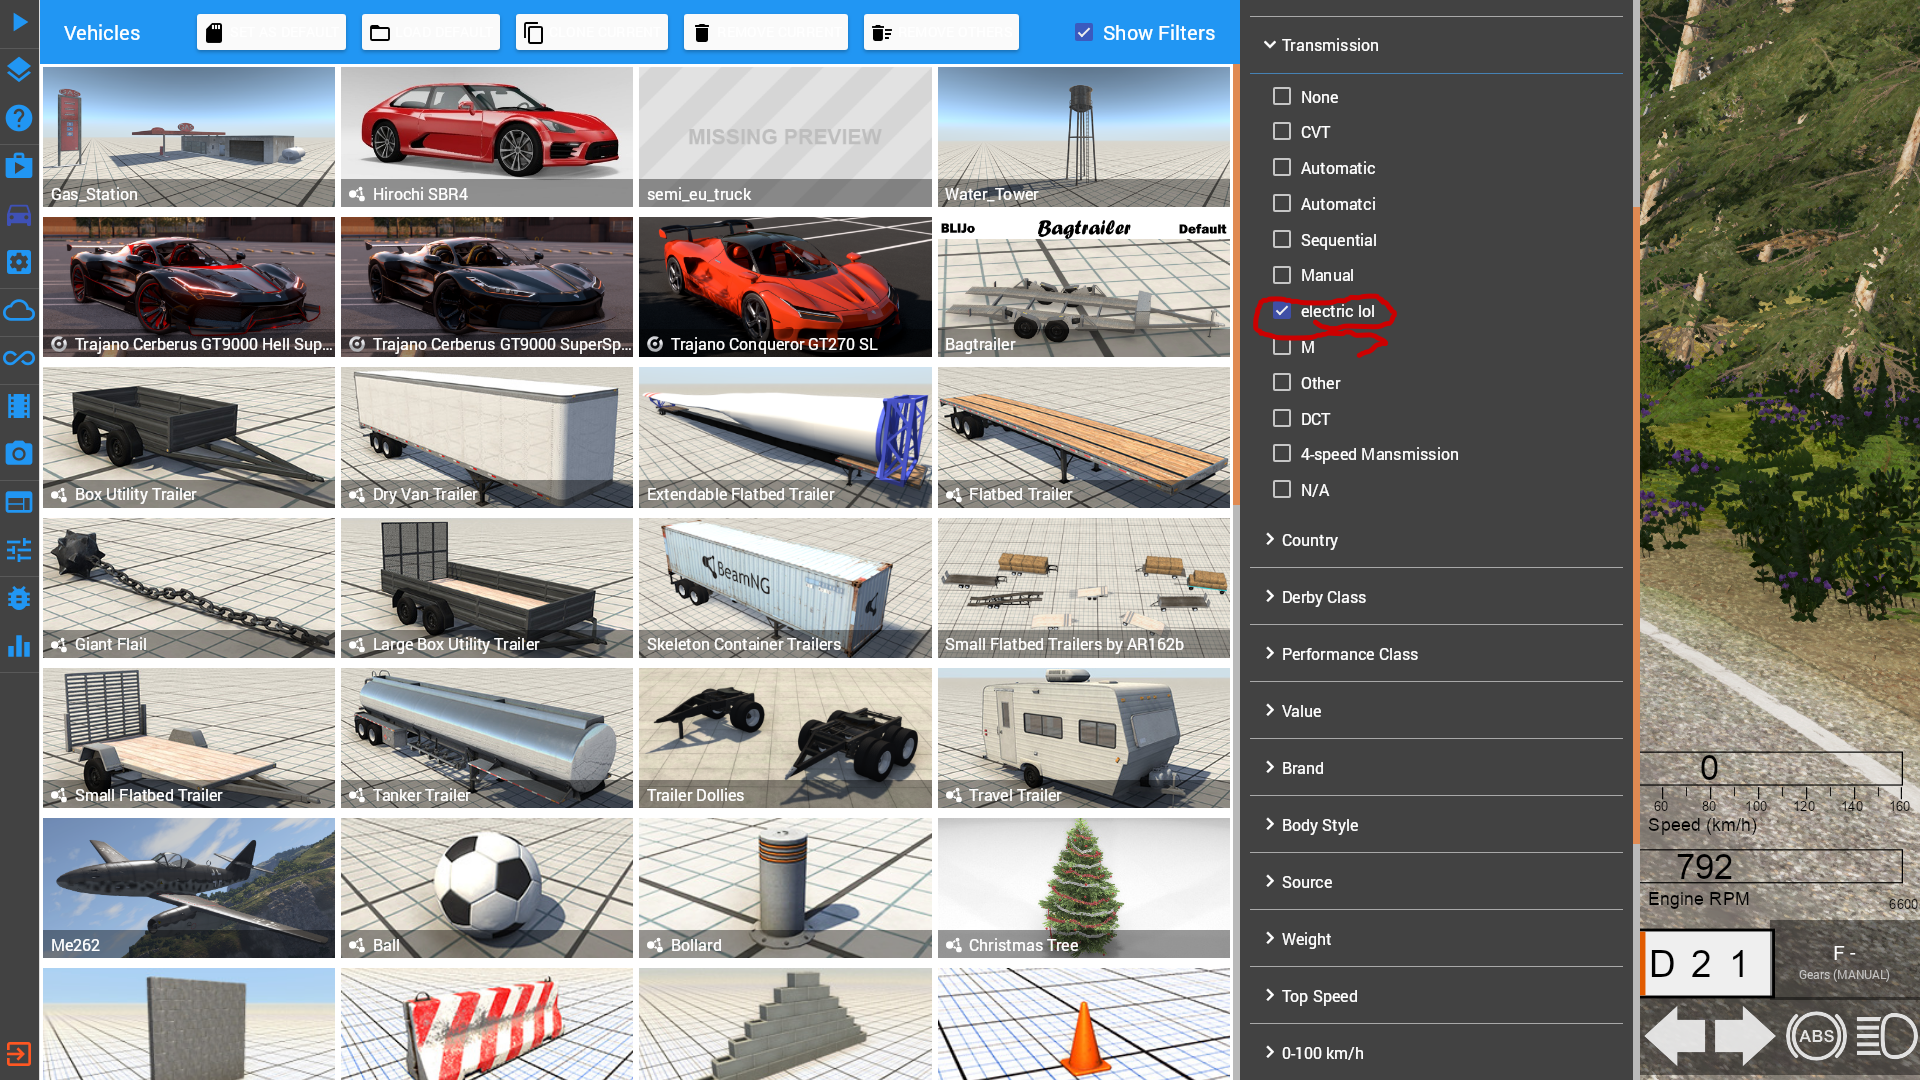Click the right turn signal arrow
This screenshot has width=1920, height=1080.
(1745, 1036)
